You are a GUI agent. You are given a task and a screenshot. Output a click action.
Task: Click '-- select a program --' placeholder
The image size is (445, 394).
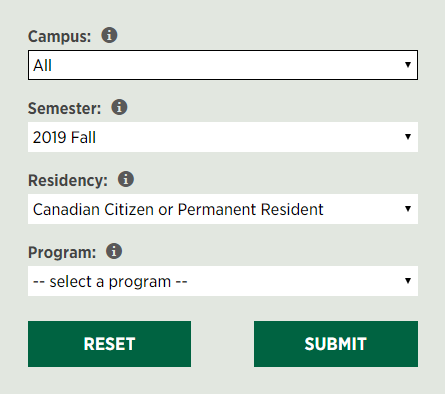coord(110,282)
